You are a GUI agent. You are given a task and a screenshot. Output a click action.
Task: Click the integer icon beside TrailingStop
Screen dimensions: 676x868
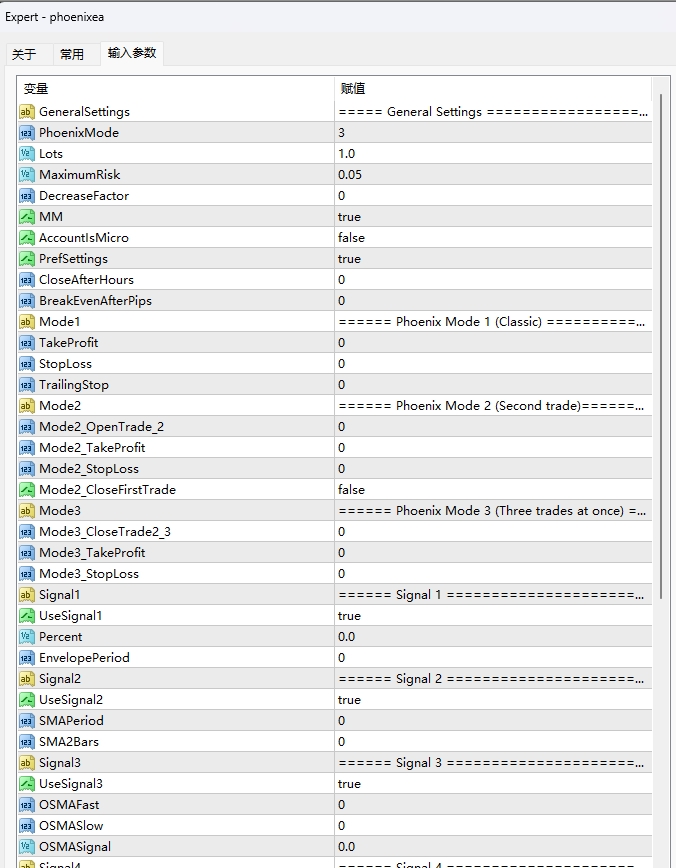[27, 385]
